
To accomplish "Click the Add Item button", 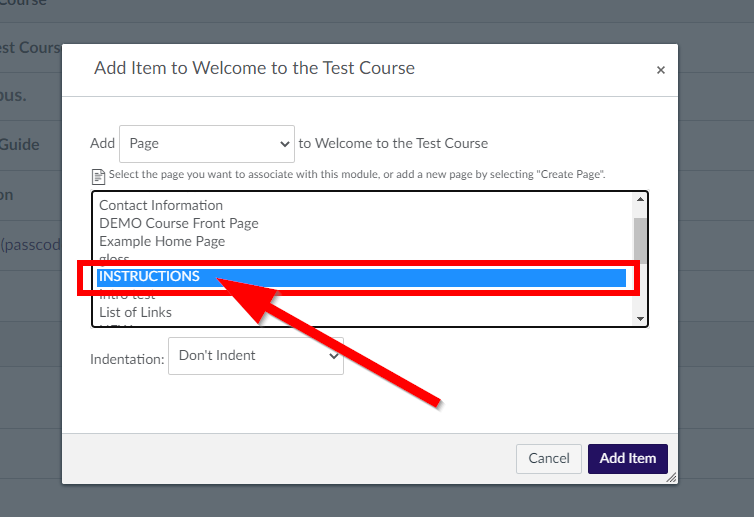I will pos(628,458).
